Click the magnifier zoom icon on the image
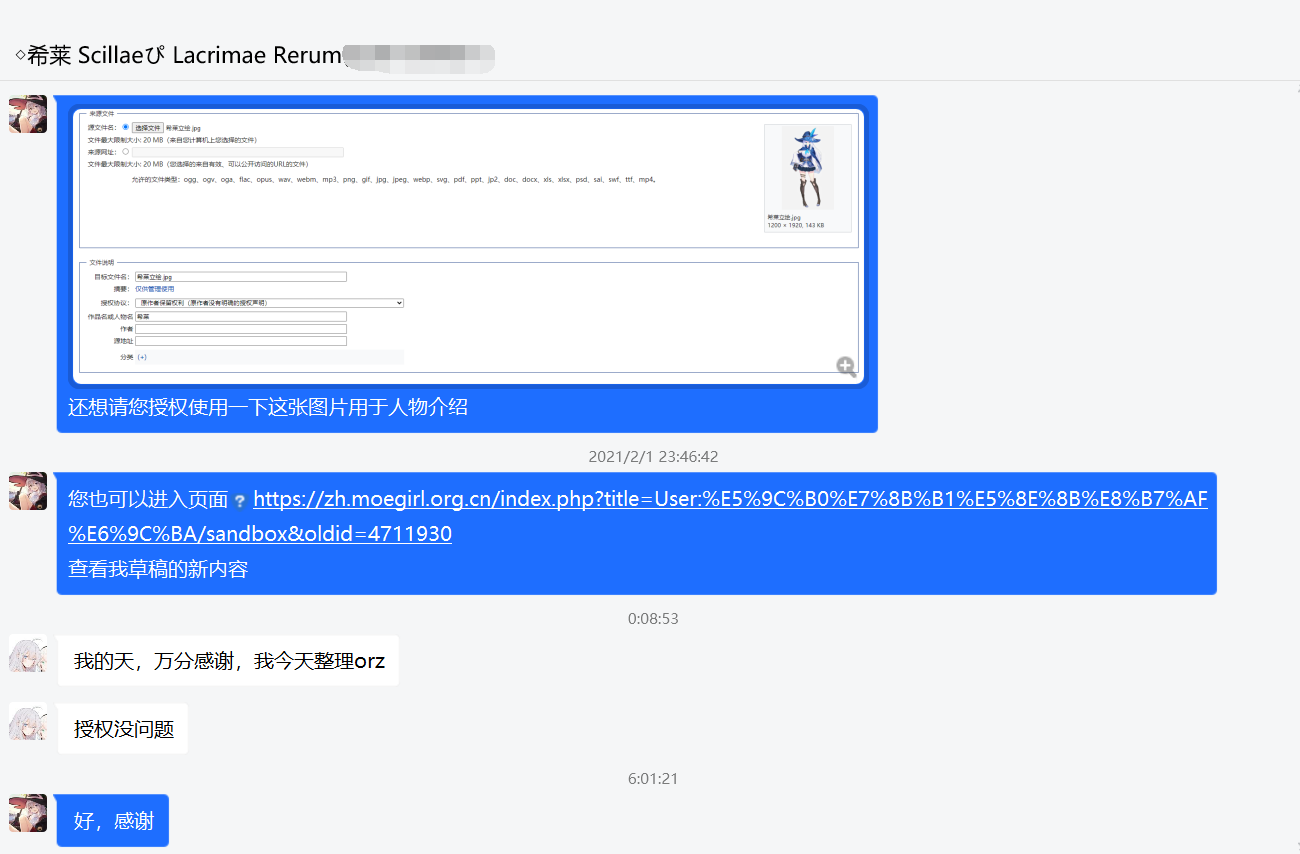 pyautogui.click(x=846, y=367)
